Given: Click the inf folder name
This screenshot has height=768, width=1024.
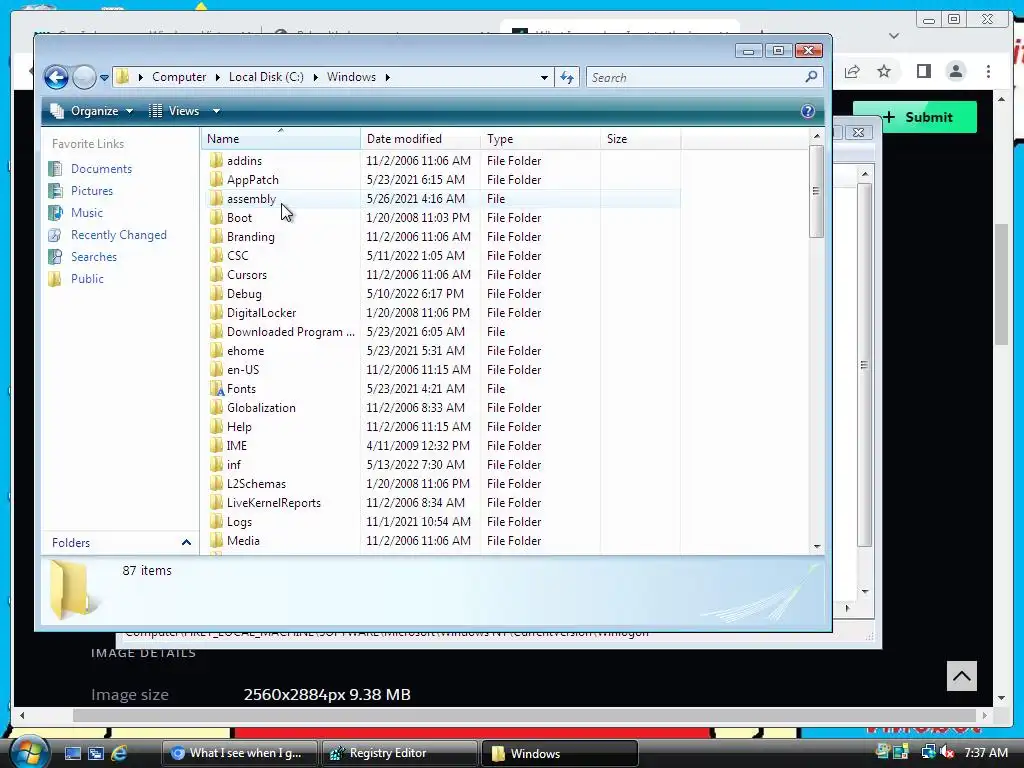Looking at the screenshot, I should (x=234, y=465).
